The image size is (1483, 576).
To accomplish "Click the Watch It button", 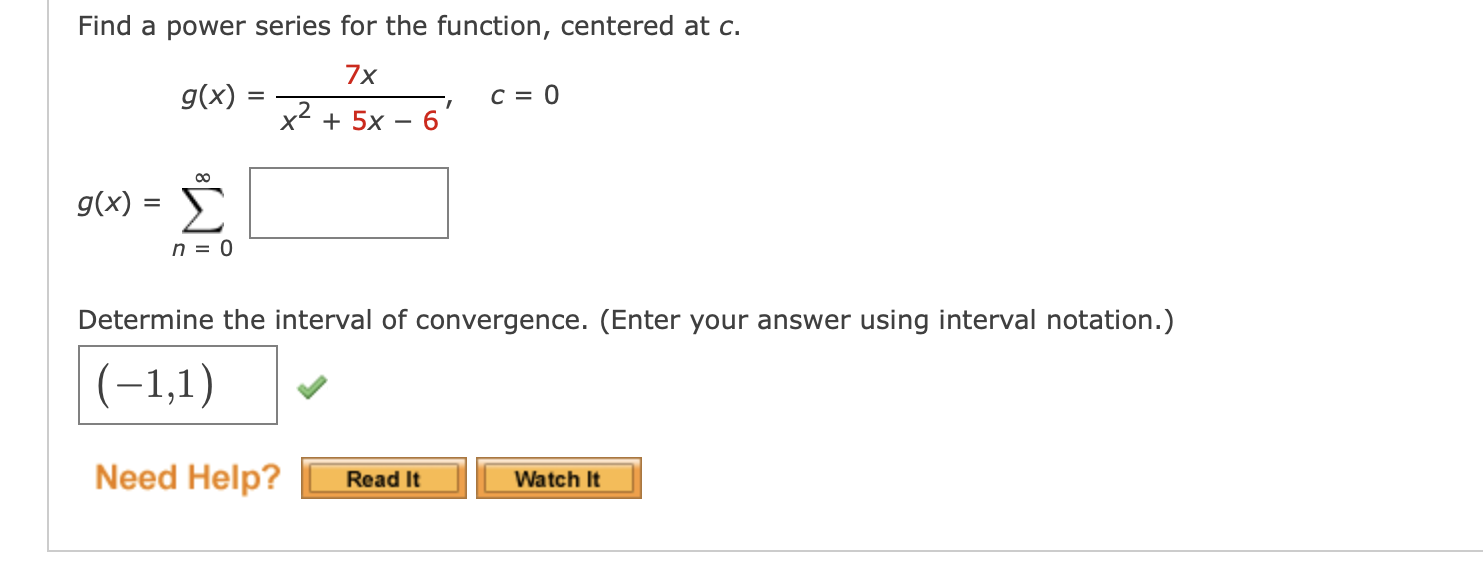I will tap(558, 478).
